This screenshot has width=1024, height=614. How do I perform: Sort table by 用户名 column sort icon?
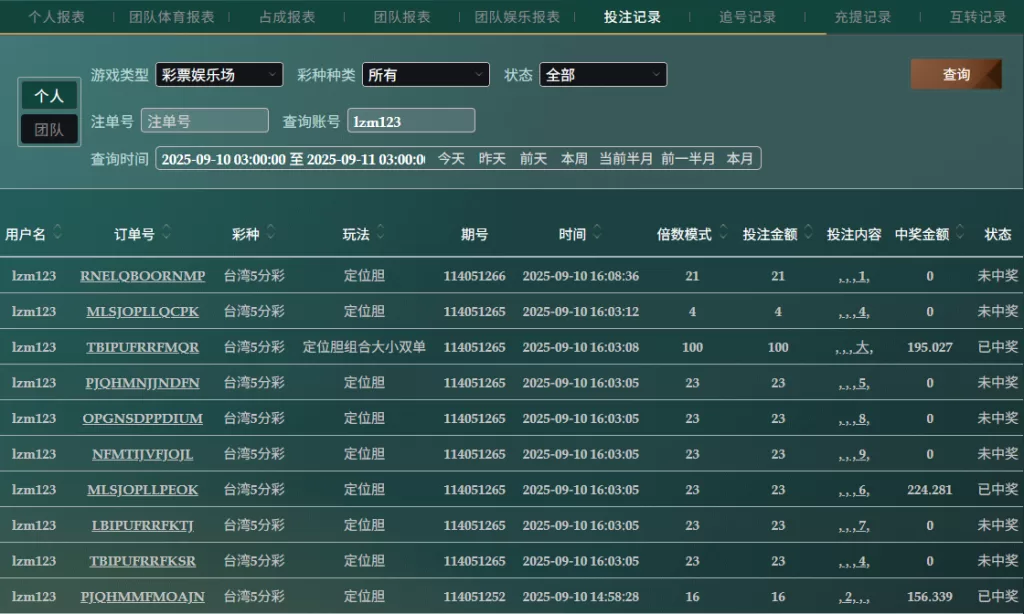click(x=58, y=233)
